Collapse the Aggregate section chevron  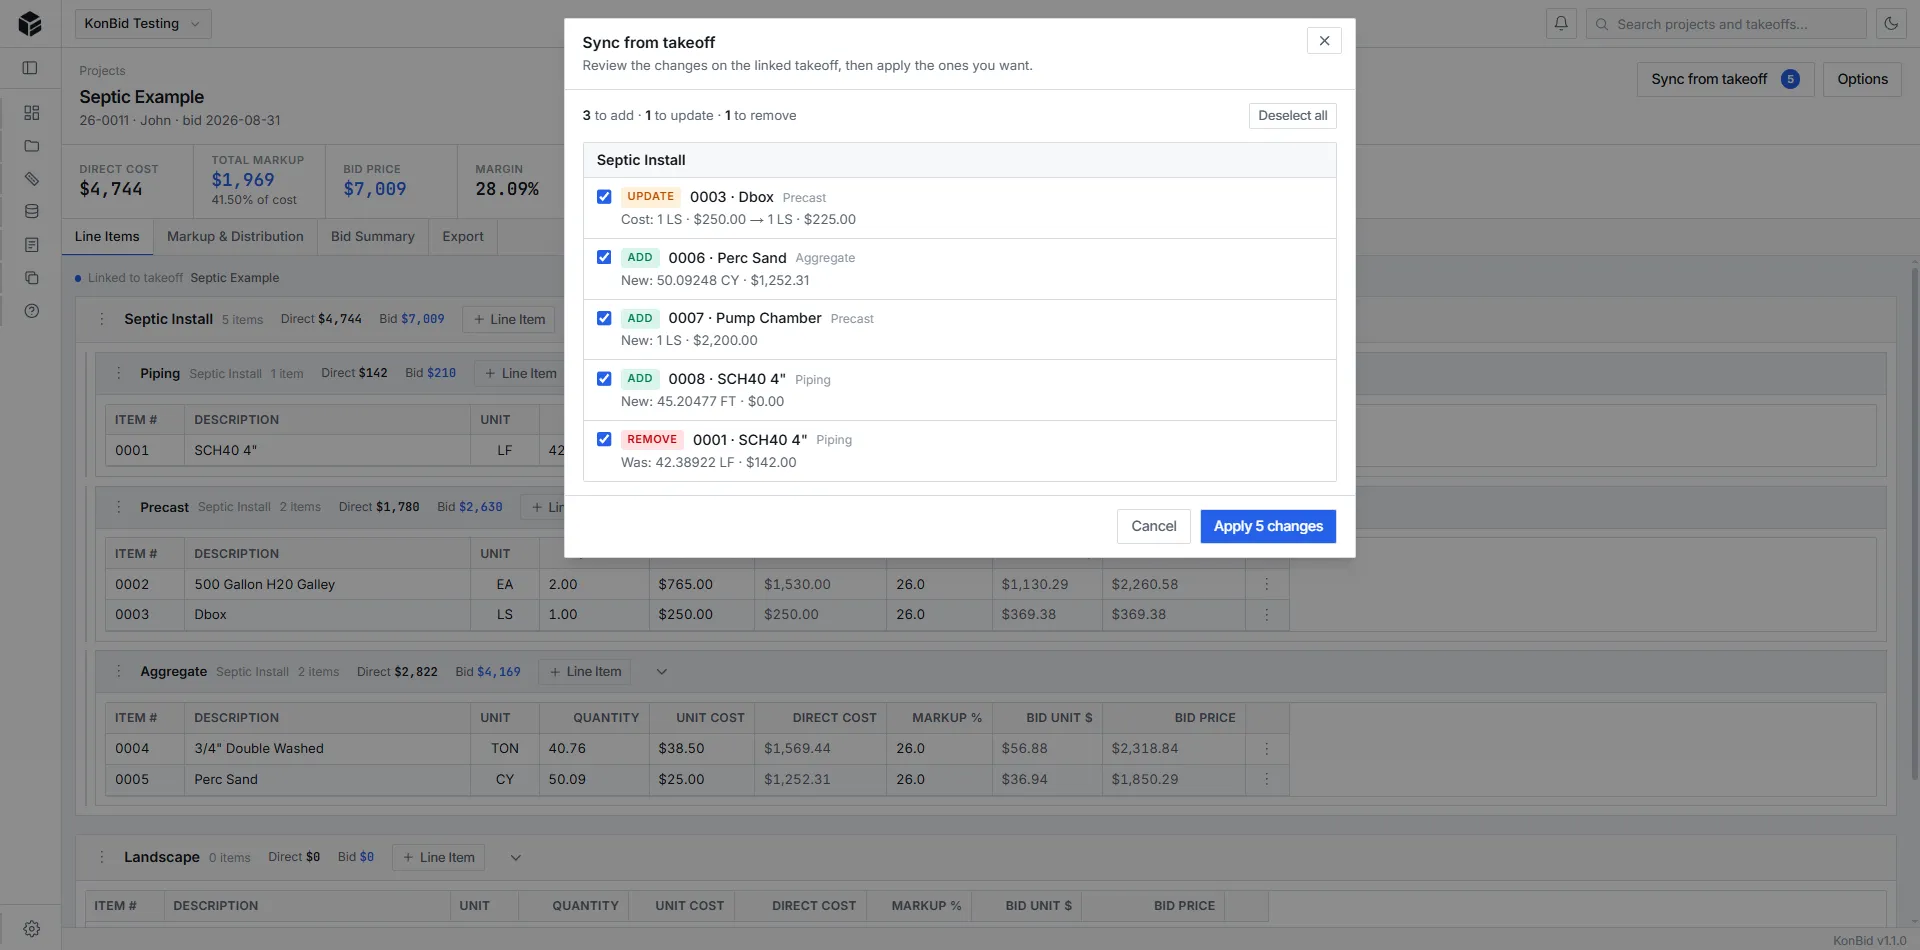[661, 672]
